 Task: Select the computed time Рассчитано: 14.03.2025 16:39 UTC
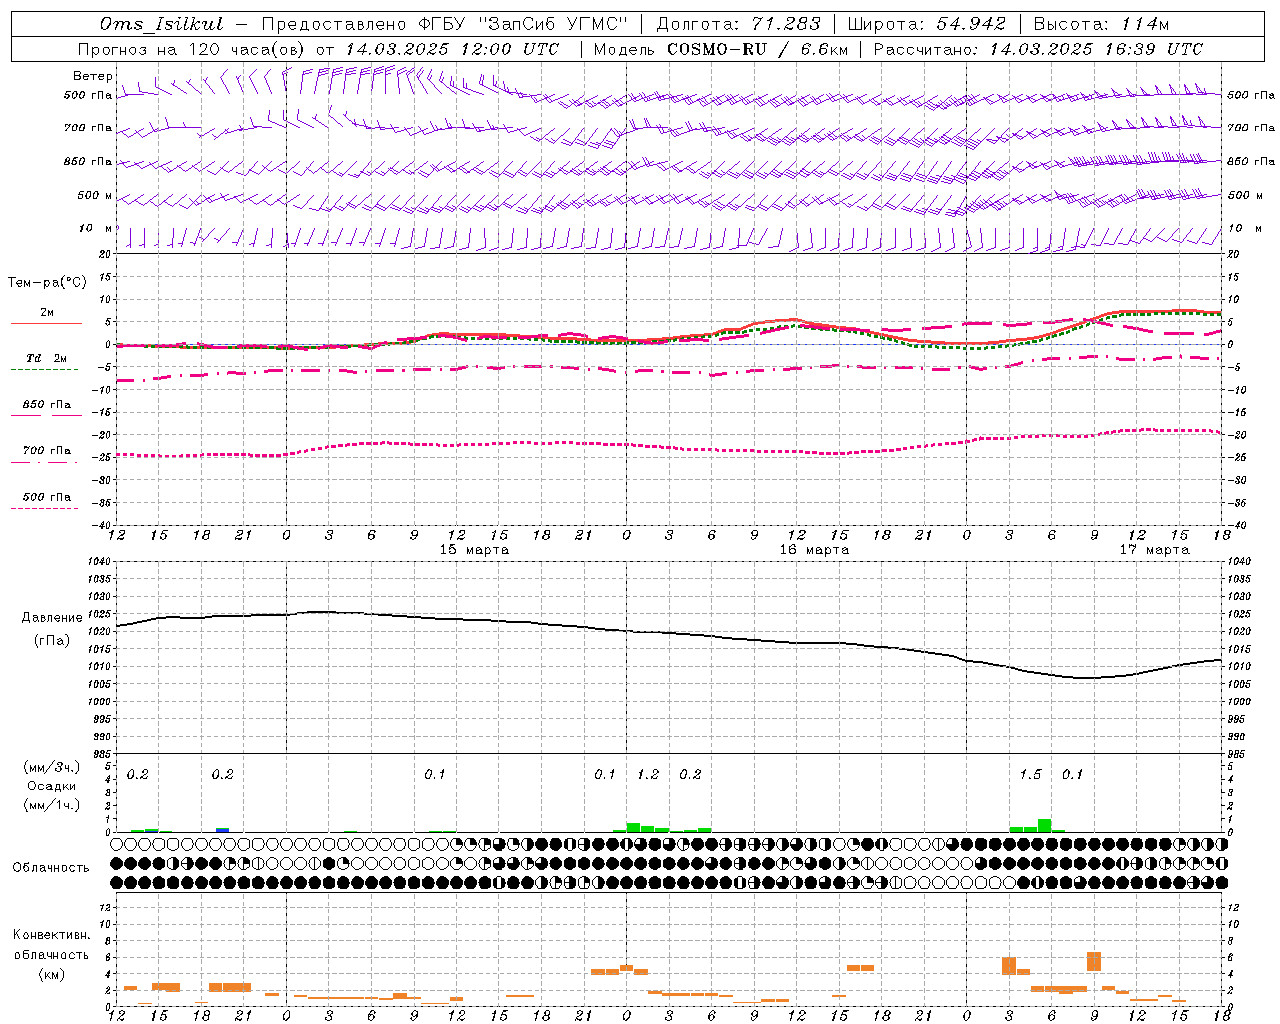pyautogui.click(x=1038, y=49)
